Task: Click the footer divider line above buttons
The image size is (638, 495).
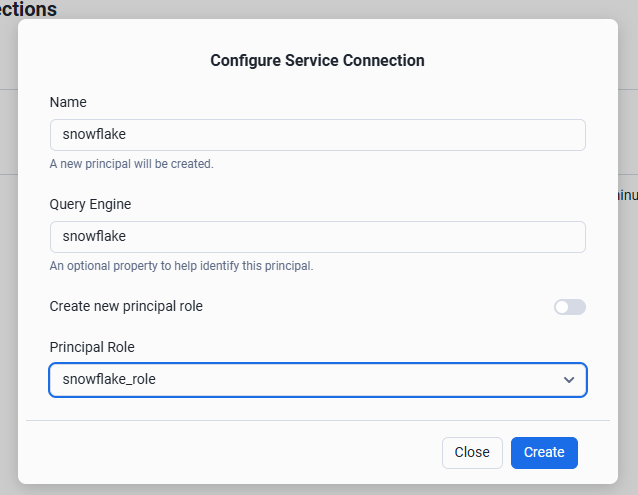Action: click(317, 420)
